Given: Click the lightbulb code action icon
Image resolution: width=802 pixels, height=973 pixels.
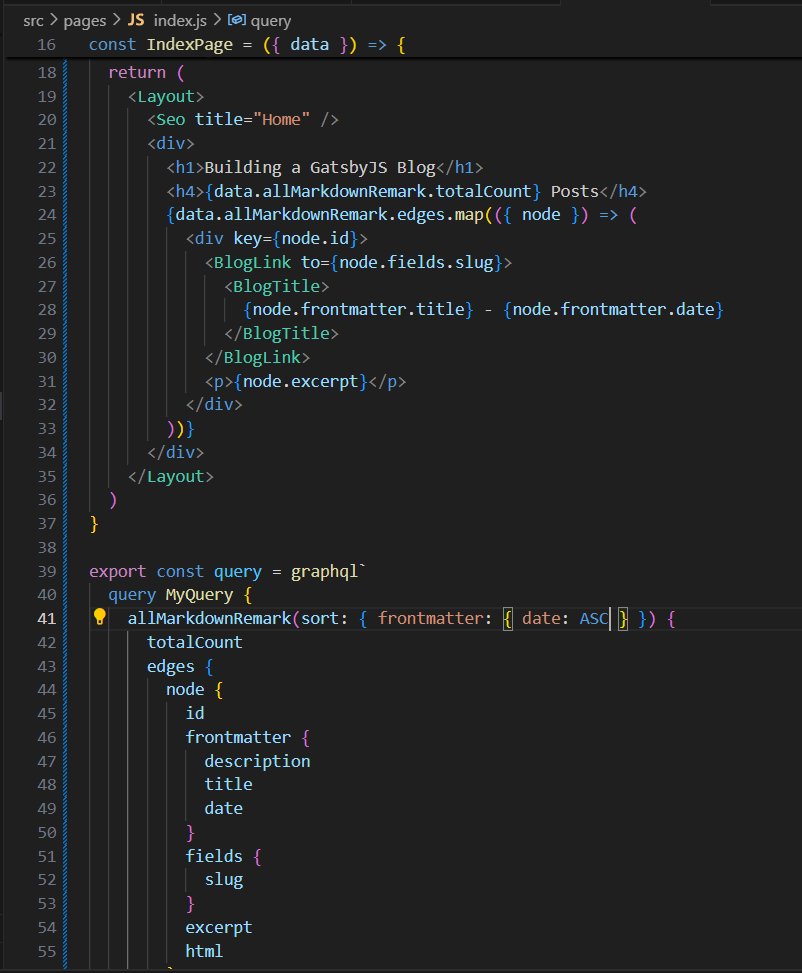Looking at the screenshot, I should click(x=99, y=617).
